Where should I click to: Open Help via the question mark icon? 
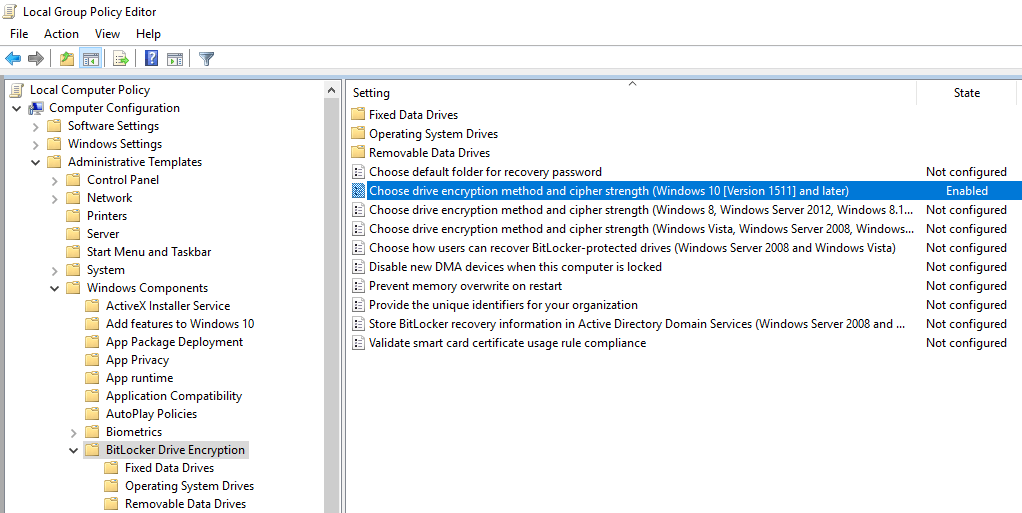[x=151, y=59]
